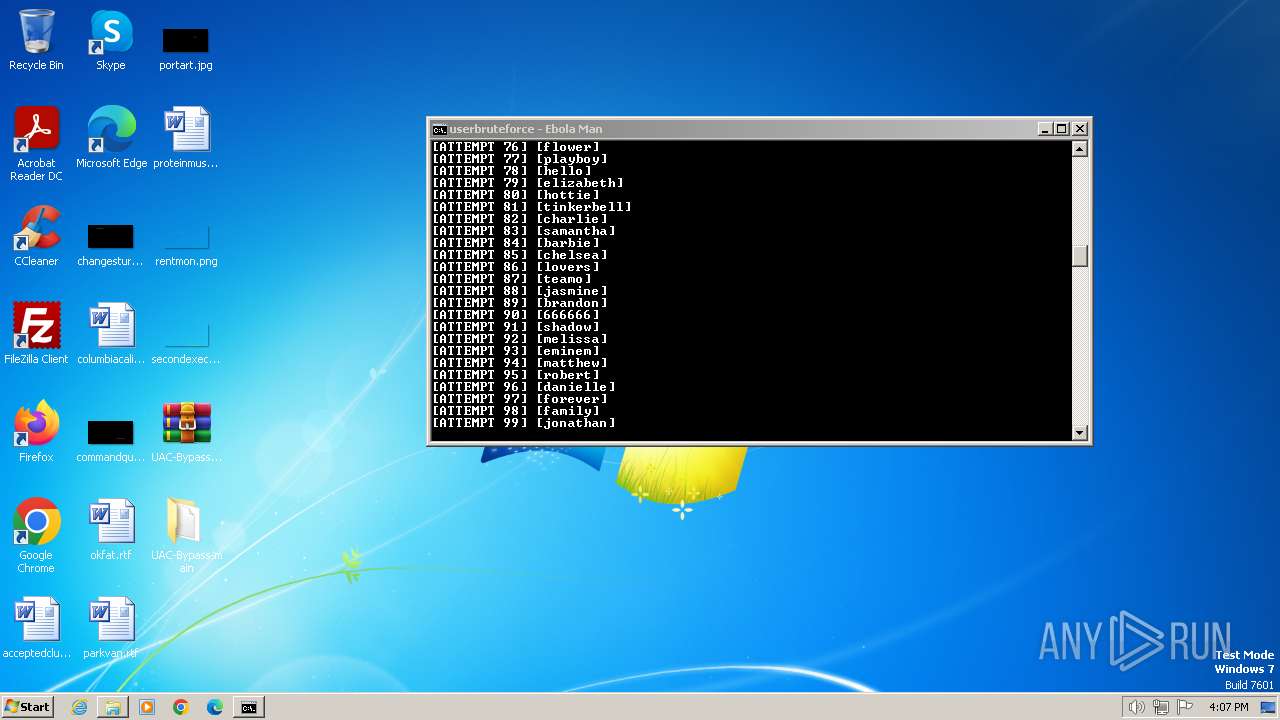Click the [ATTEMPT 83] [samantha] line
Viewport: 1280px width, 720px height.
524,231
